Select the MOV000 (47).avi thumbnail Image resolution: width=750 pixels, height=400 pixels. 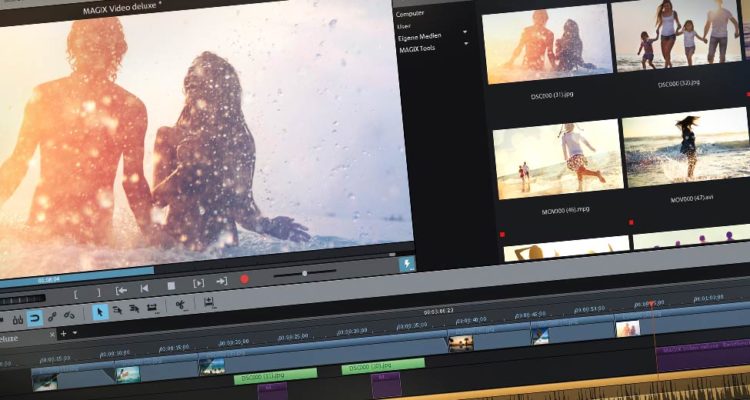coord(687,146)
